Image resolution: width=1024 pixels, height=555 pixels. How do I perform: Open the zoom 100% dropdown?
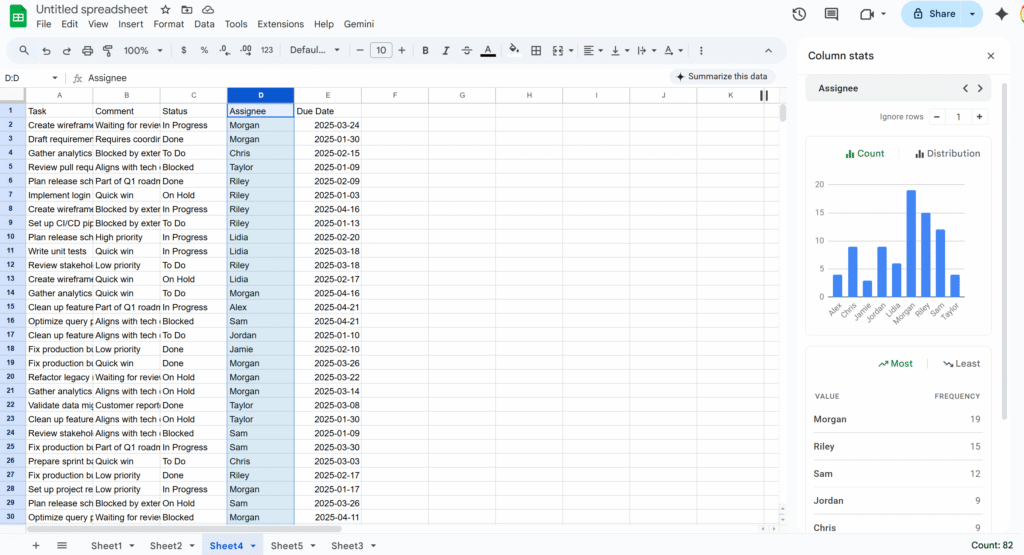[x=143, y=50]
